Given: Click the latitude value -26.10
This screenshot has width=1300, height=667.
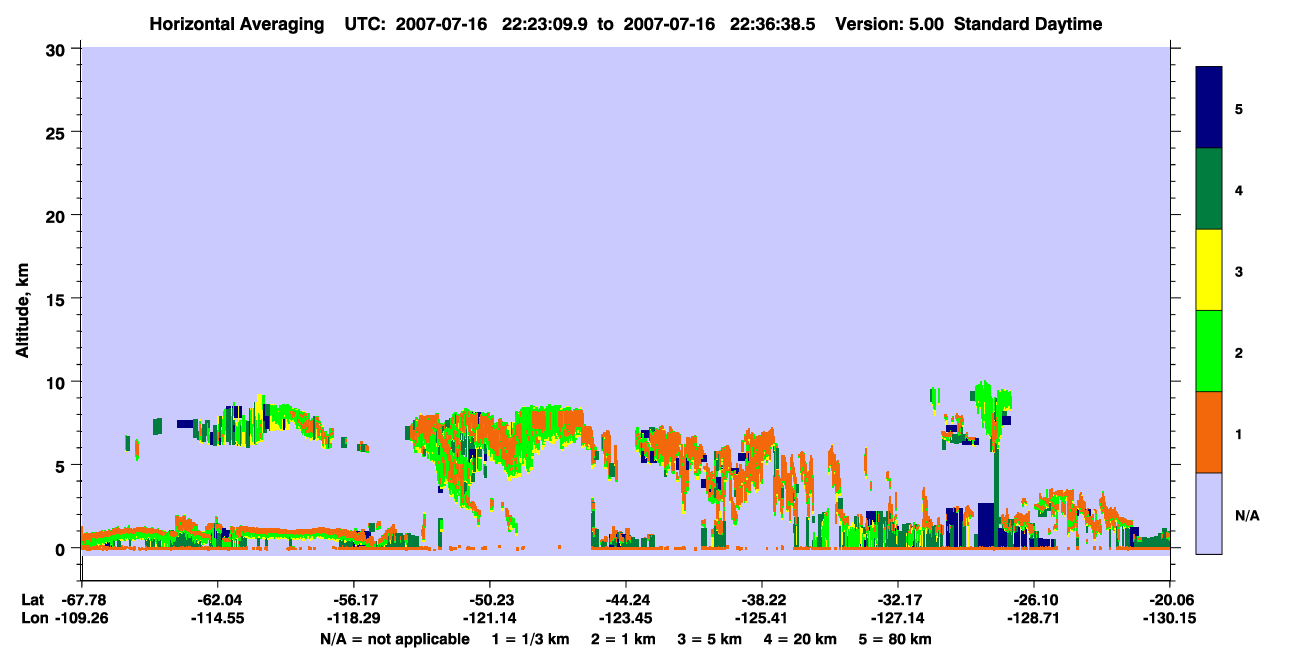Looking at the screenshot, I should 1034,600.
